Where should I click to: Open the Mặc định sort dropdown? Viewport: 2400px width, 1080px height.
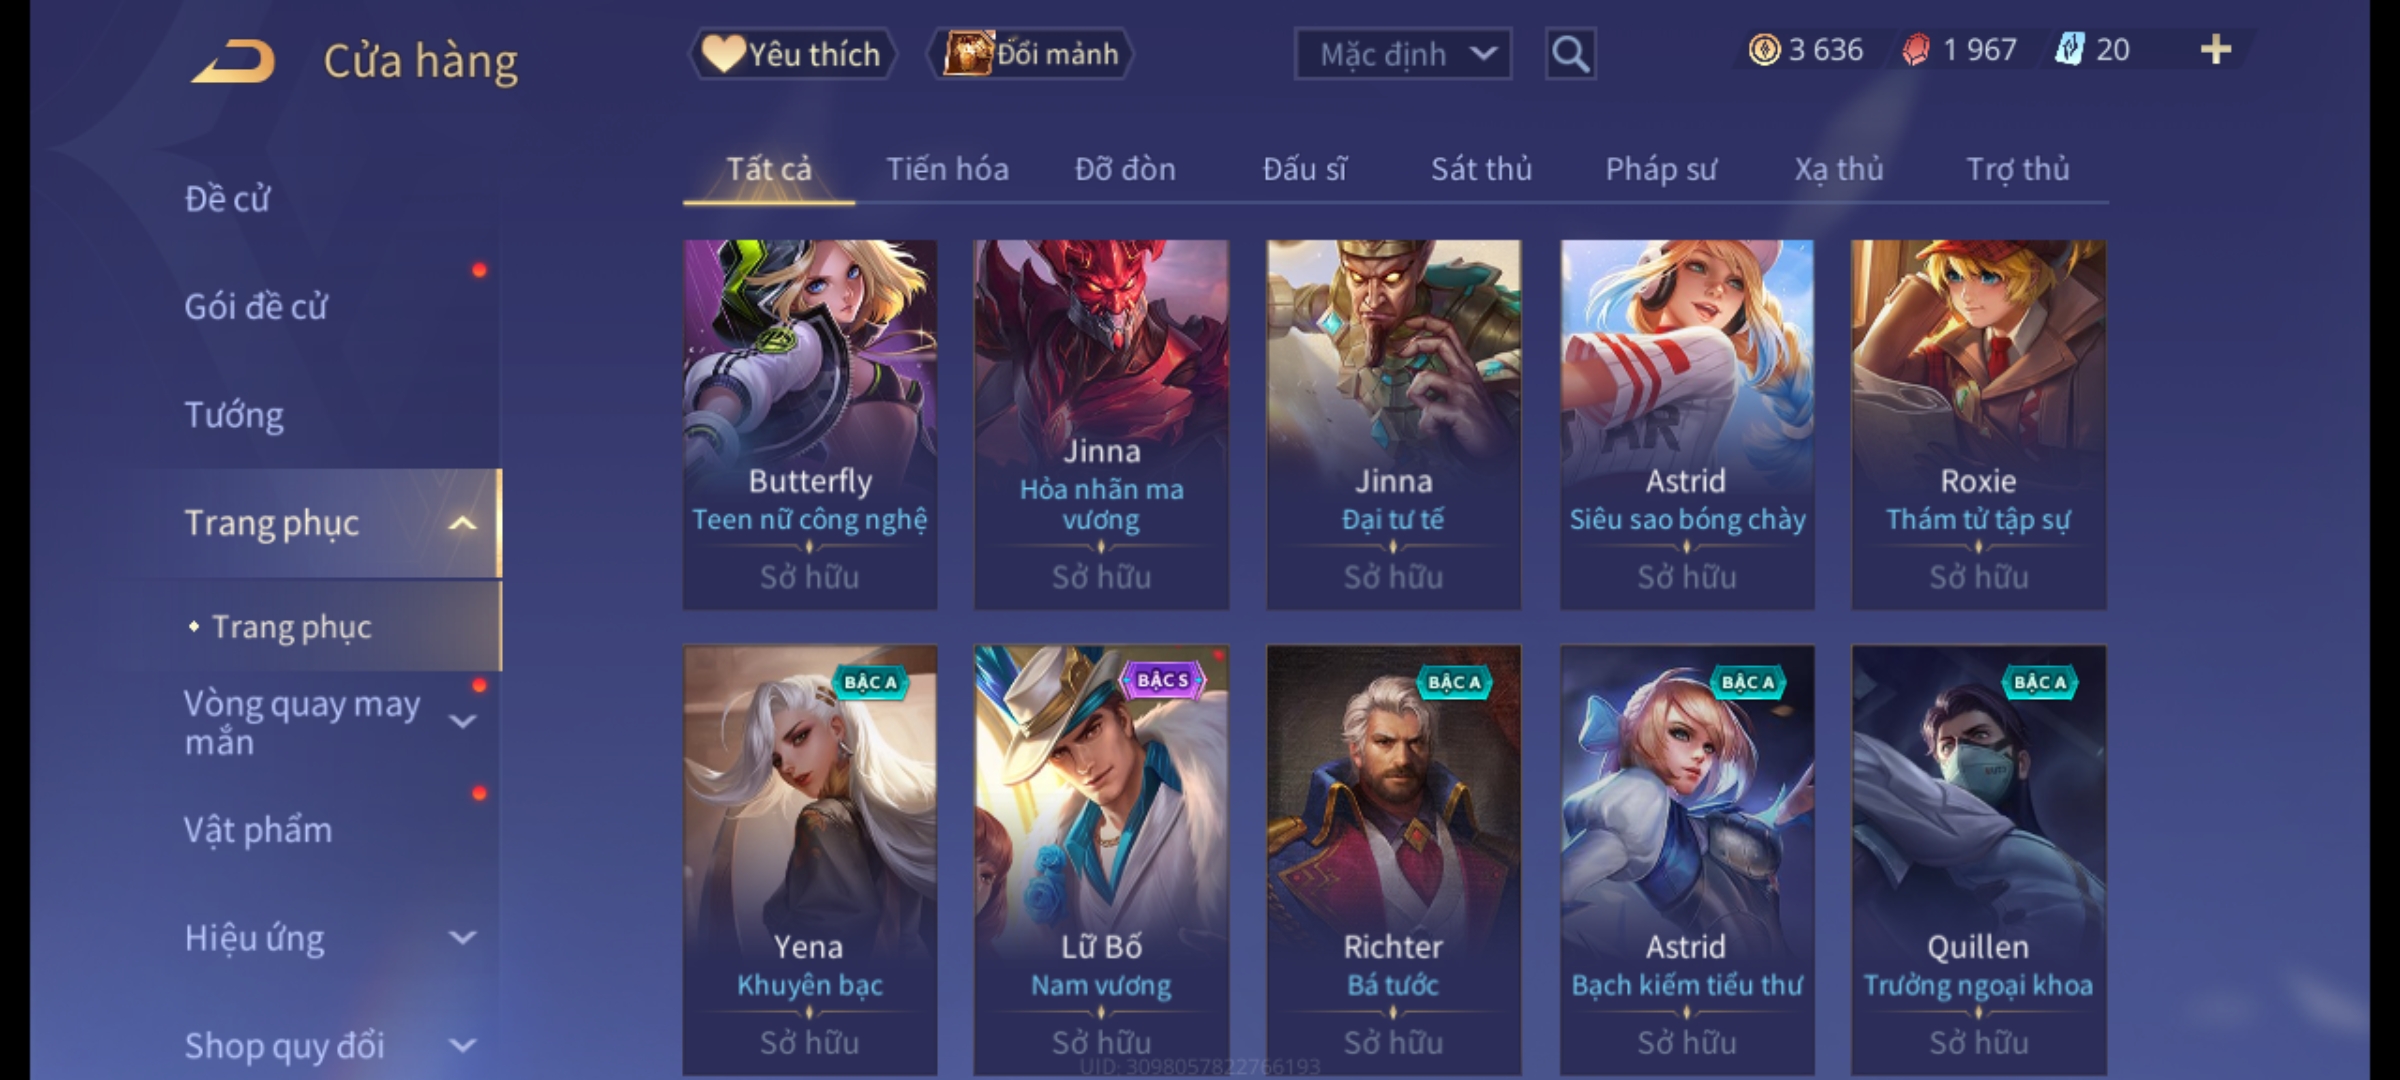click(x=1403, y=54)
